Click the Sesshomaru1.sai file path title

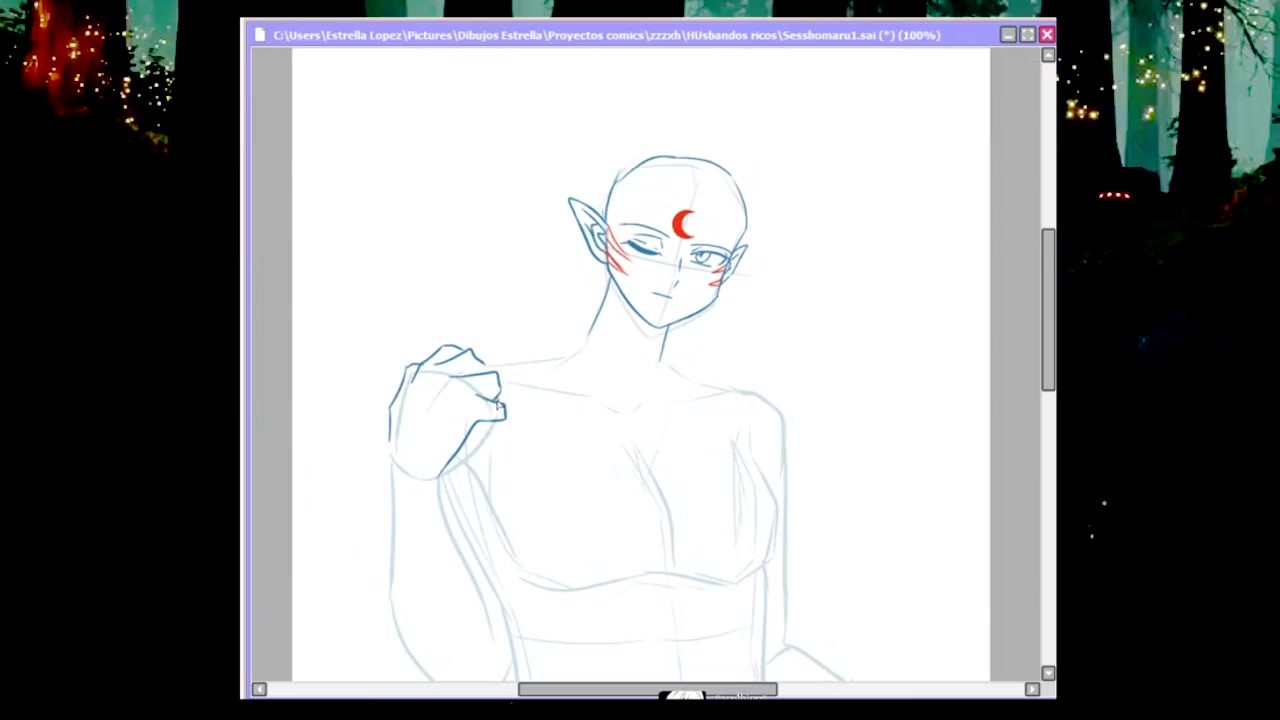[x=606, y=35]
